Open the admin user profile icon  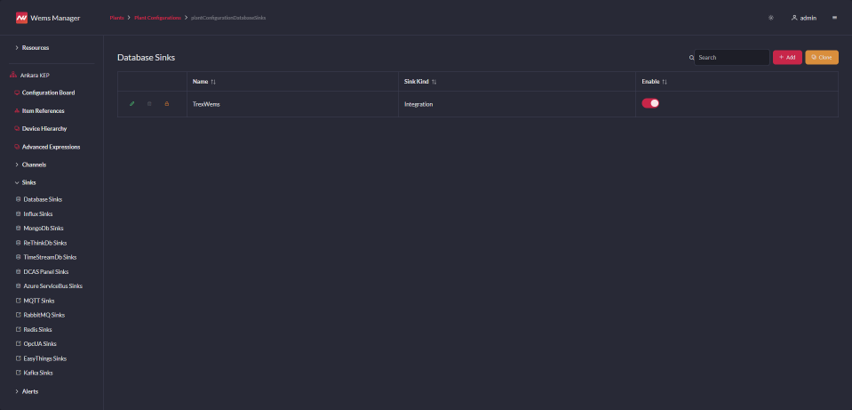(794, 18)
